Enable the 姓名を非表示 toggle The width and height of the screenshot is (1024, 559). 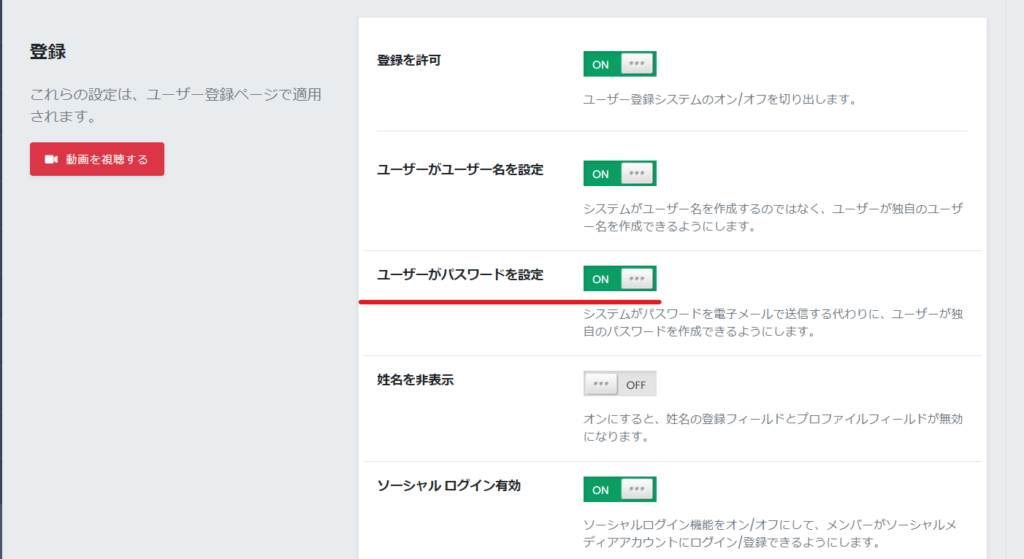coord(620,384)
